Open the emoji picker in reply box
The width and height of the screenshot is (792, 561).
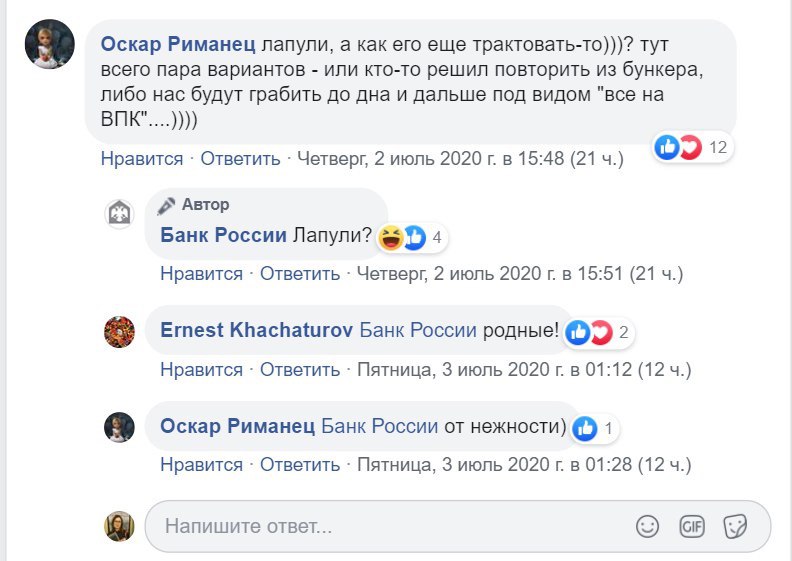(x=648, y=525)
